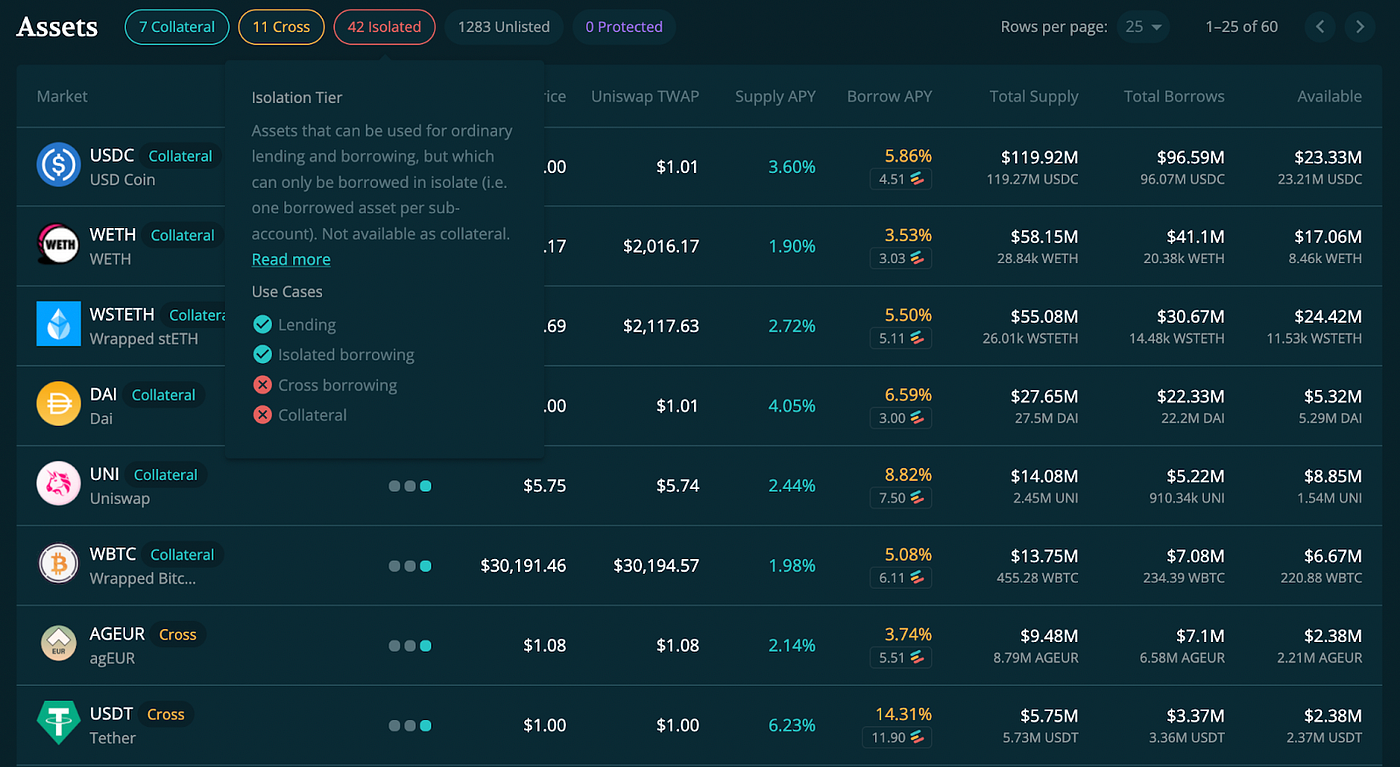Viewport: 1400px width, 767px height.
Task: Click WBTC price $30,191.46
Action: (523, 566)
